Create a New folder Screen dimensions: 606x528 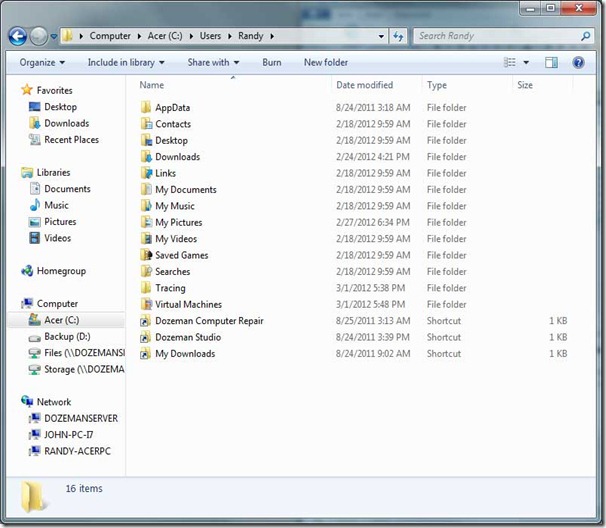click(326, 63)
